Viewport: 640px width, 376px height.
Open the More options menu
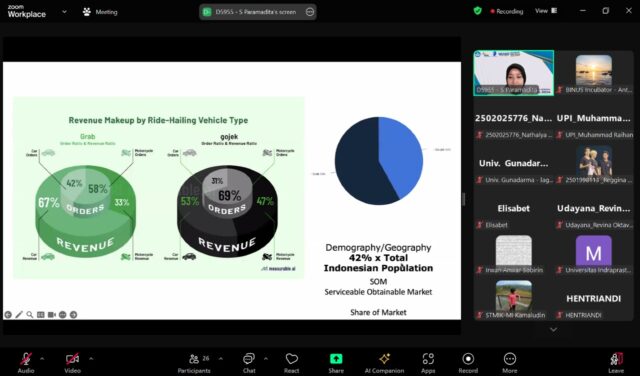pyautogui.click(x=509, y=362)
